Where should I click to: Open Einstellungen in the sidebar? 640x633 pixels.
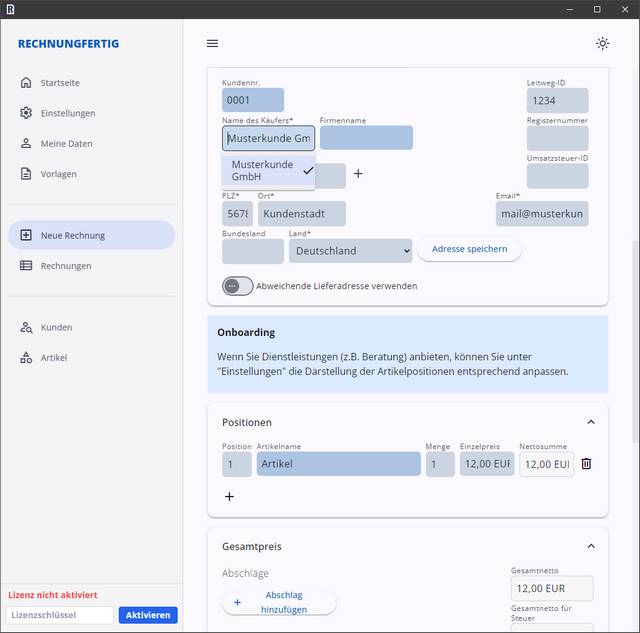(x=68, y=113)
